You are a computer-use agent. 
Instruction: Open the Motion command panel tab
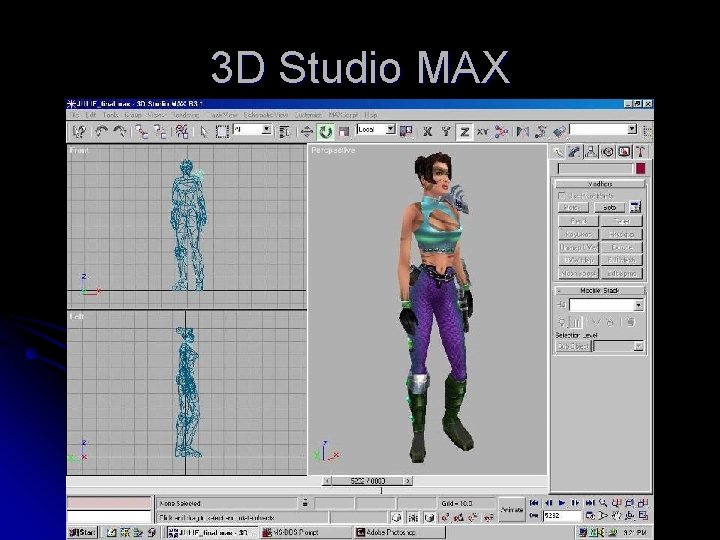click(x=608, y=152)
